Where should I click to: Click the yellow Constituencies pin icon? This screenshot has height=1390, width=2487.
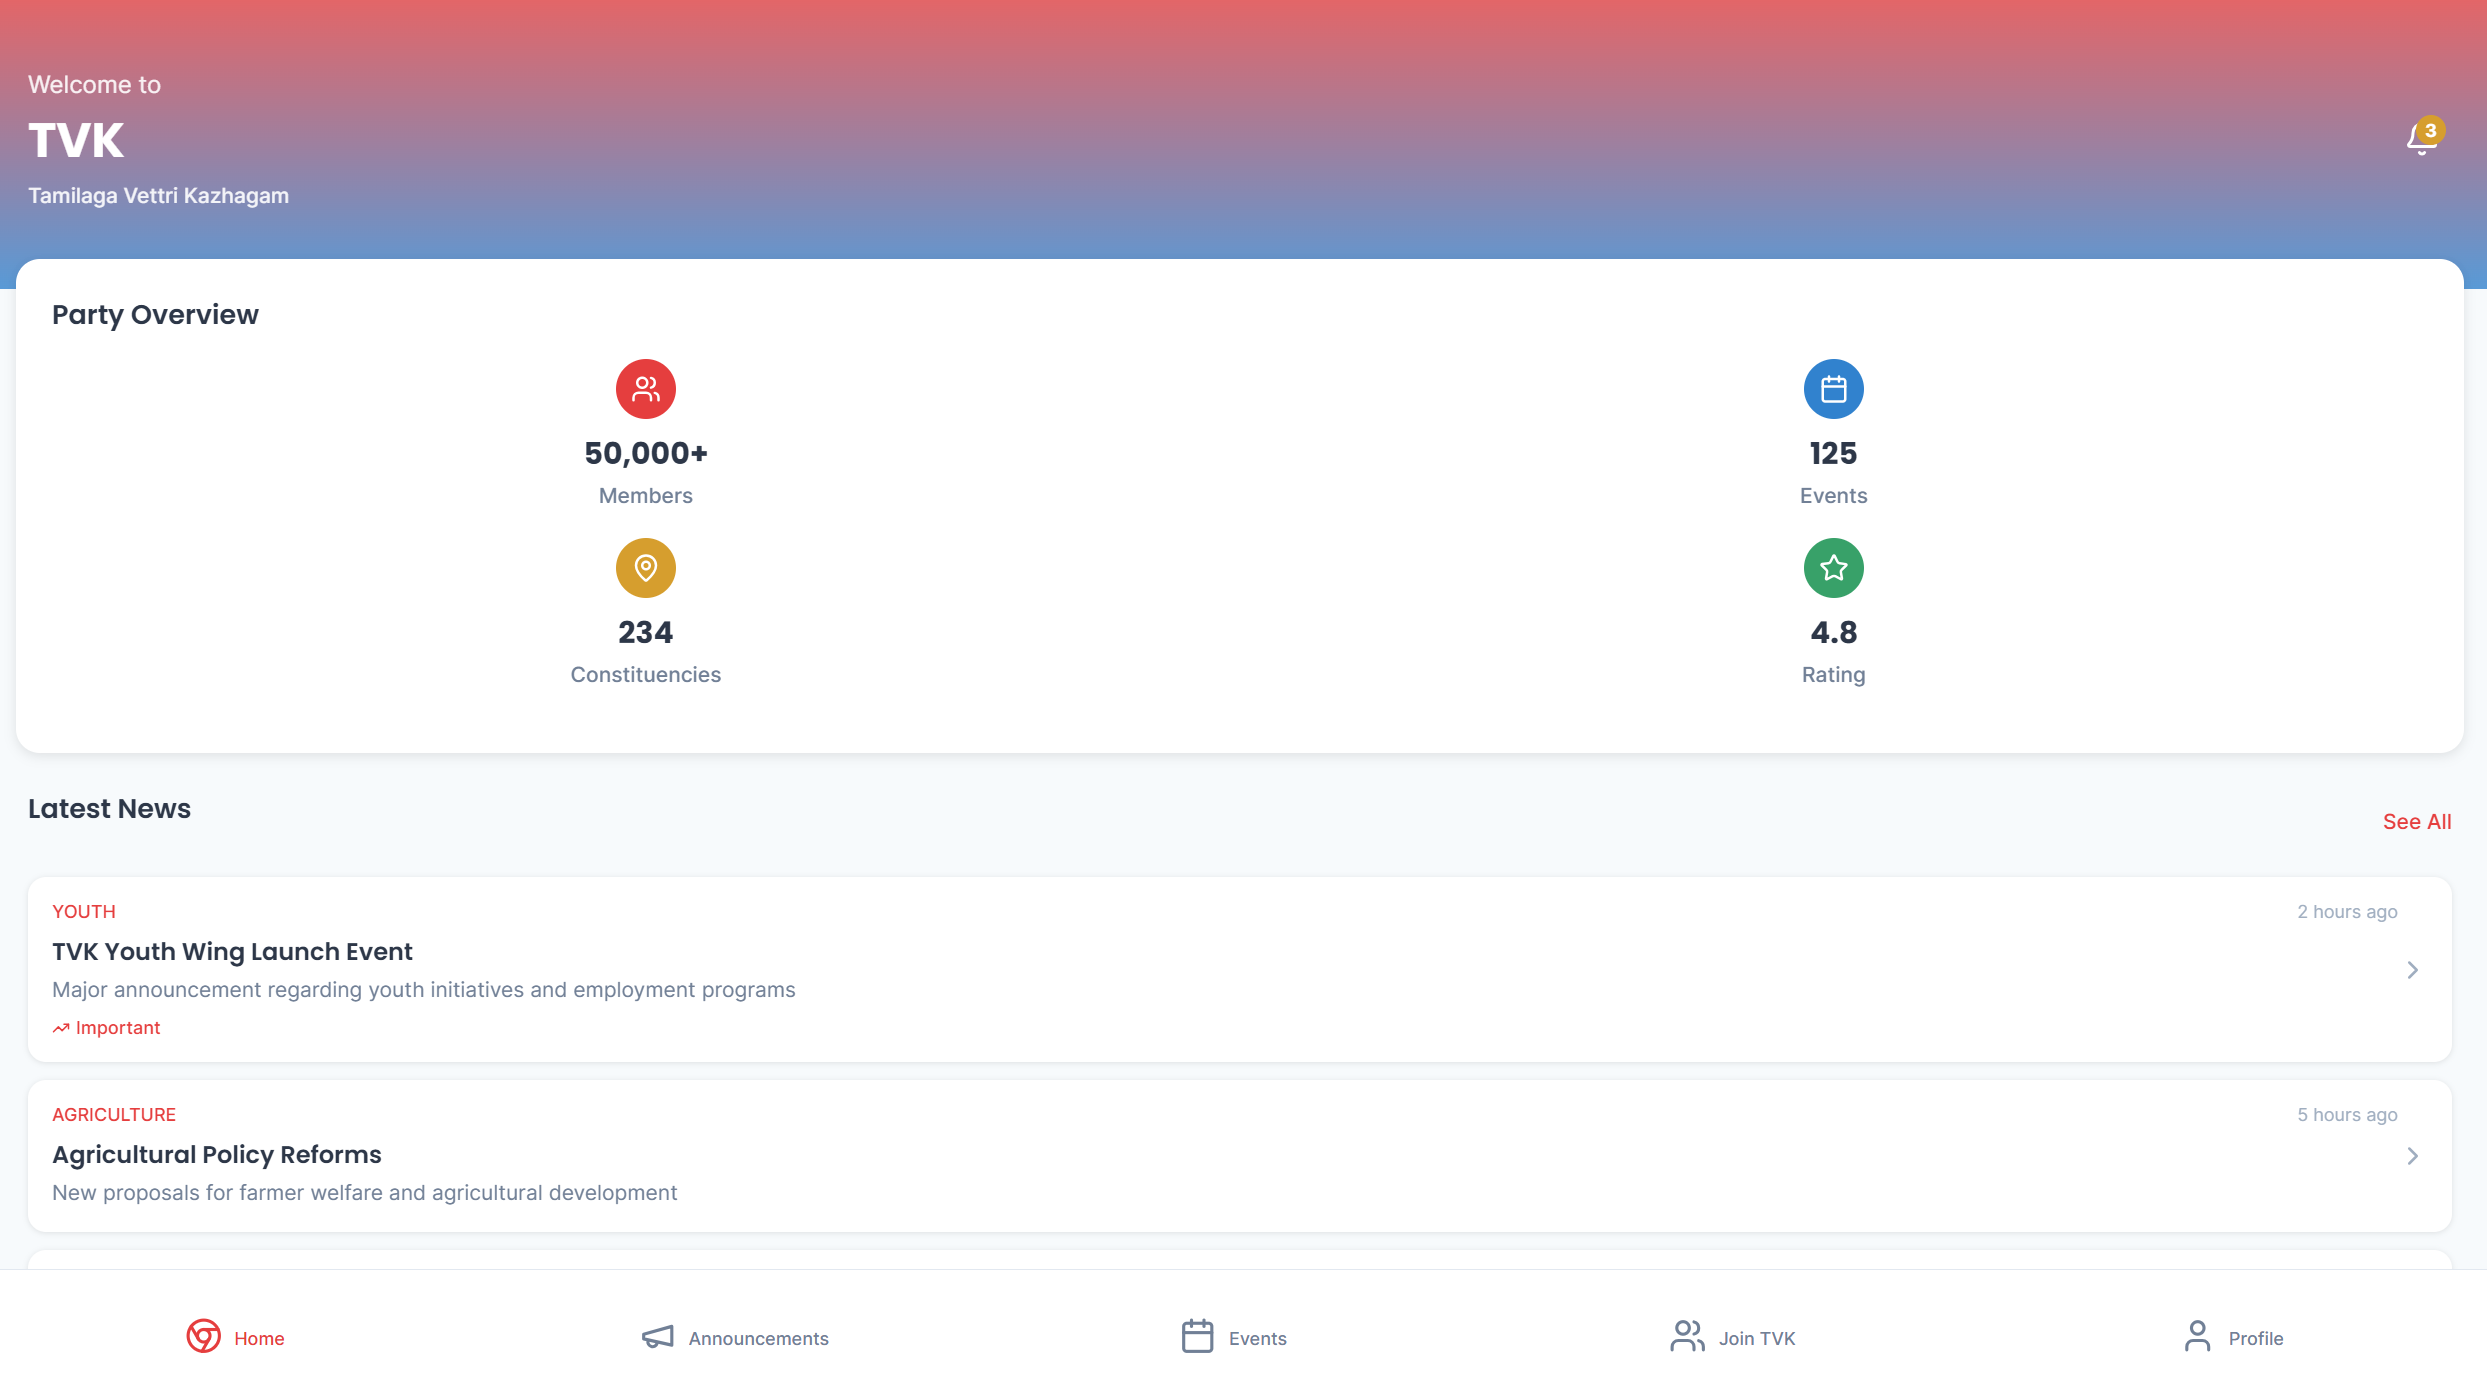(x=645, y=568)
